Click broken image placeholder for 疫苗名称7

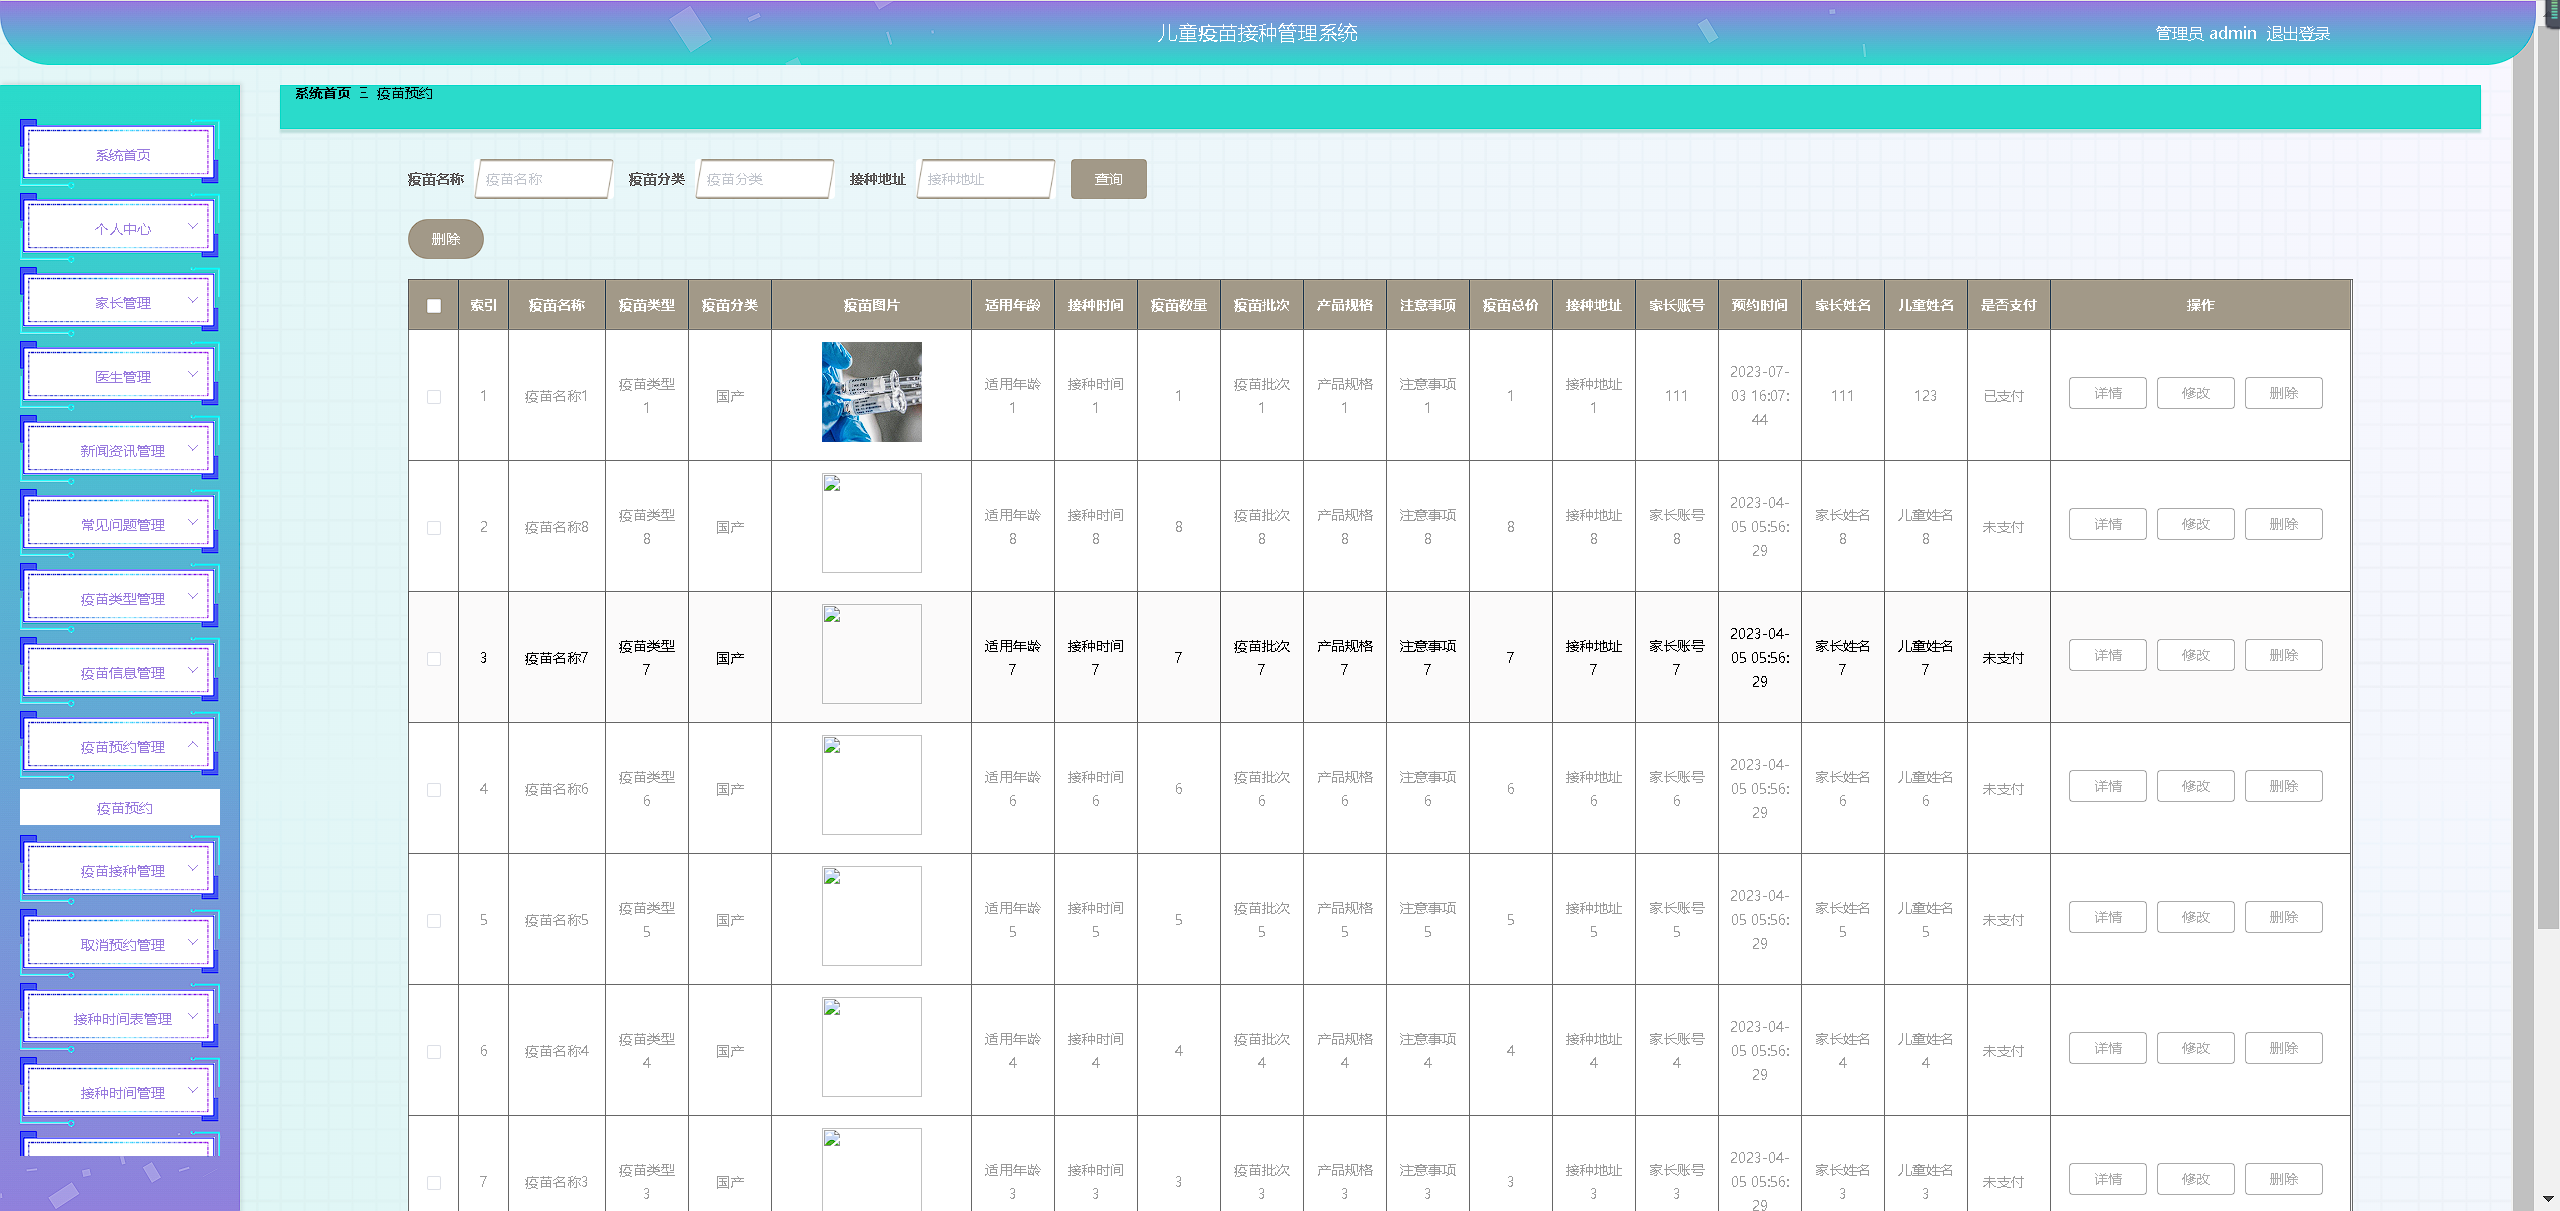871,654
